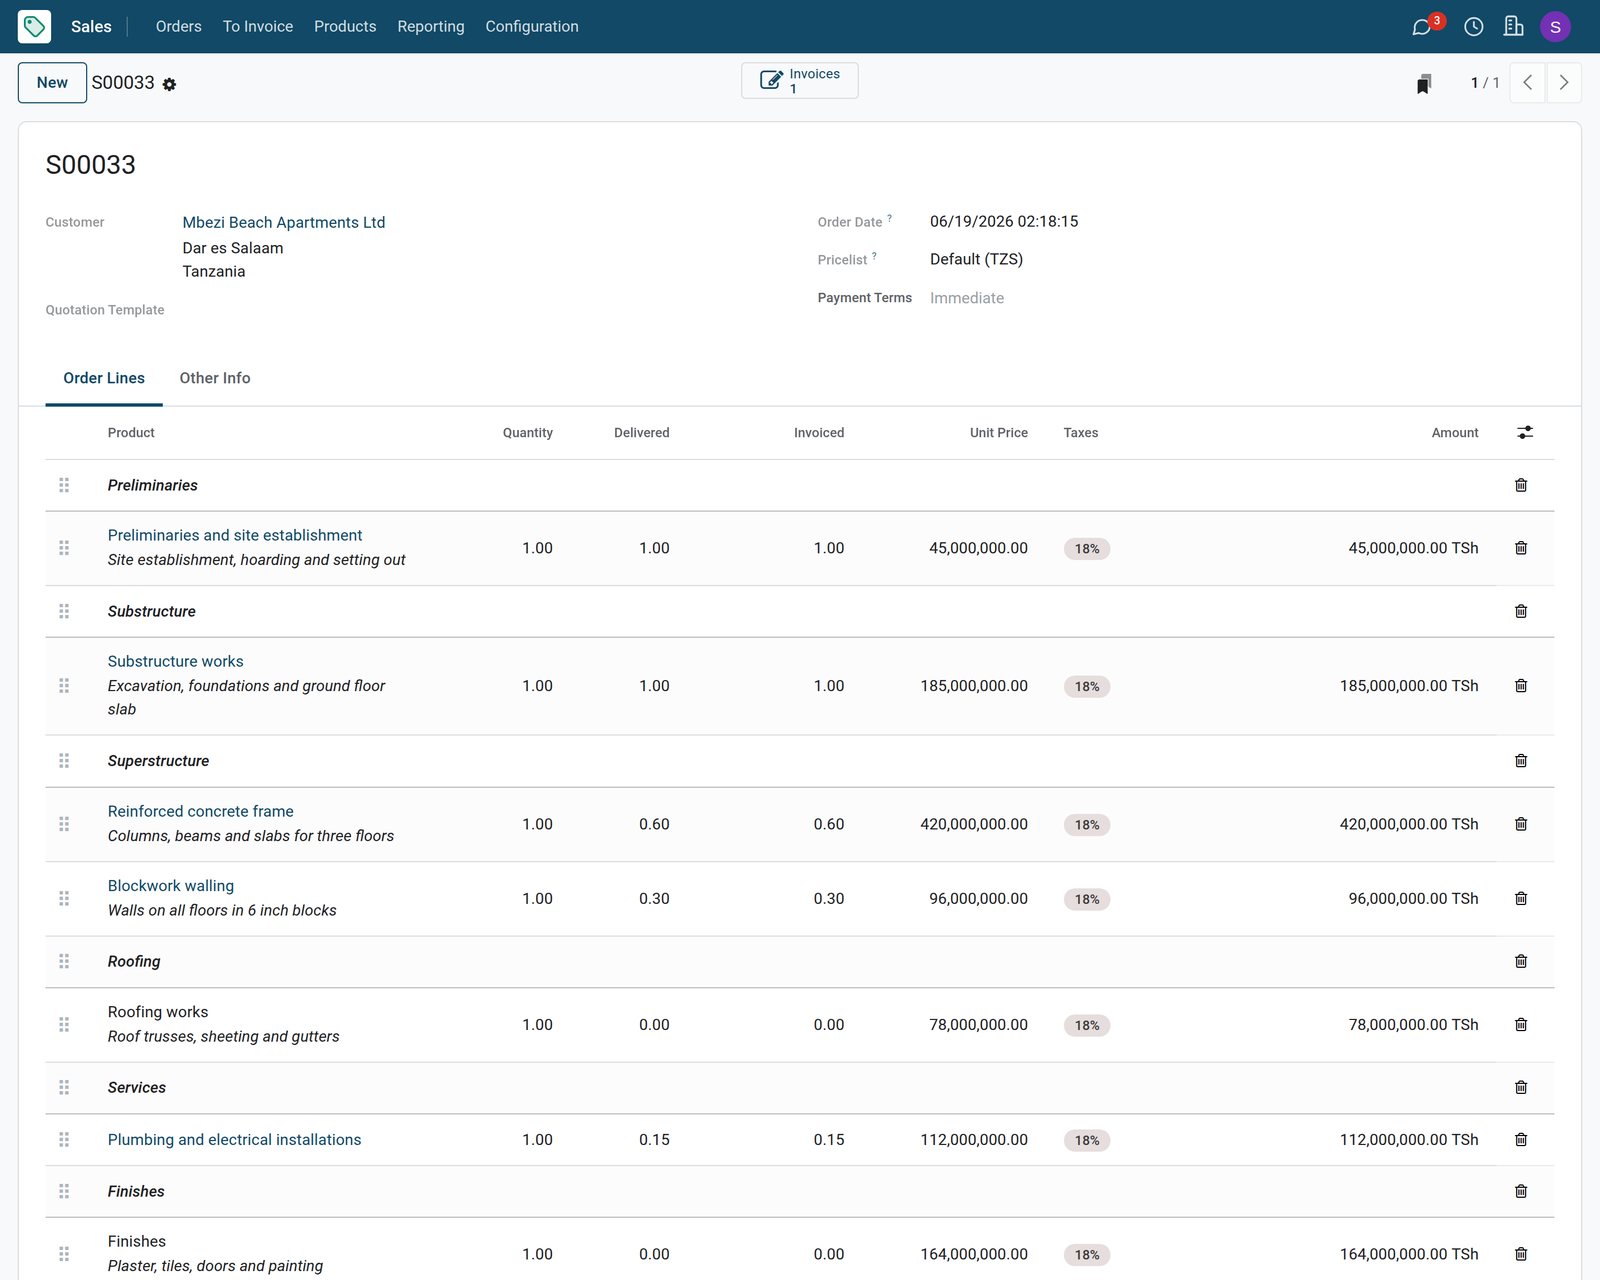Click the 18% tax tag on Roofing works
The width and height of the screenshot is (1600, 1280).
click(1087, 1025)
